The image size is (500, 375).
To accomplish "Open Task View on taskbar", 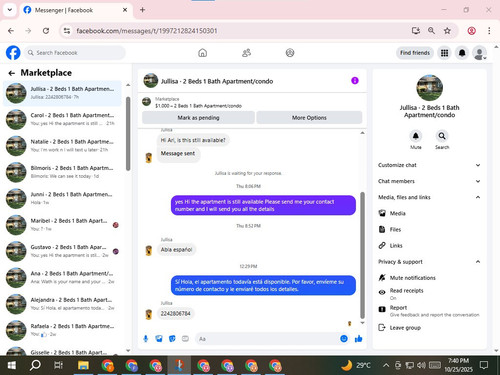I will [x=58, y=365].
